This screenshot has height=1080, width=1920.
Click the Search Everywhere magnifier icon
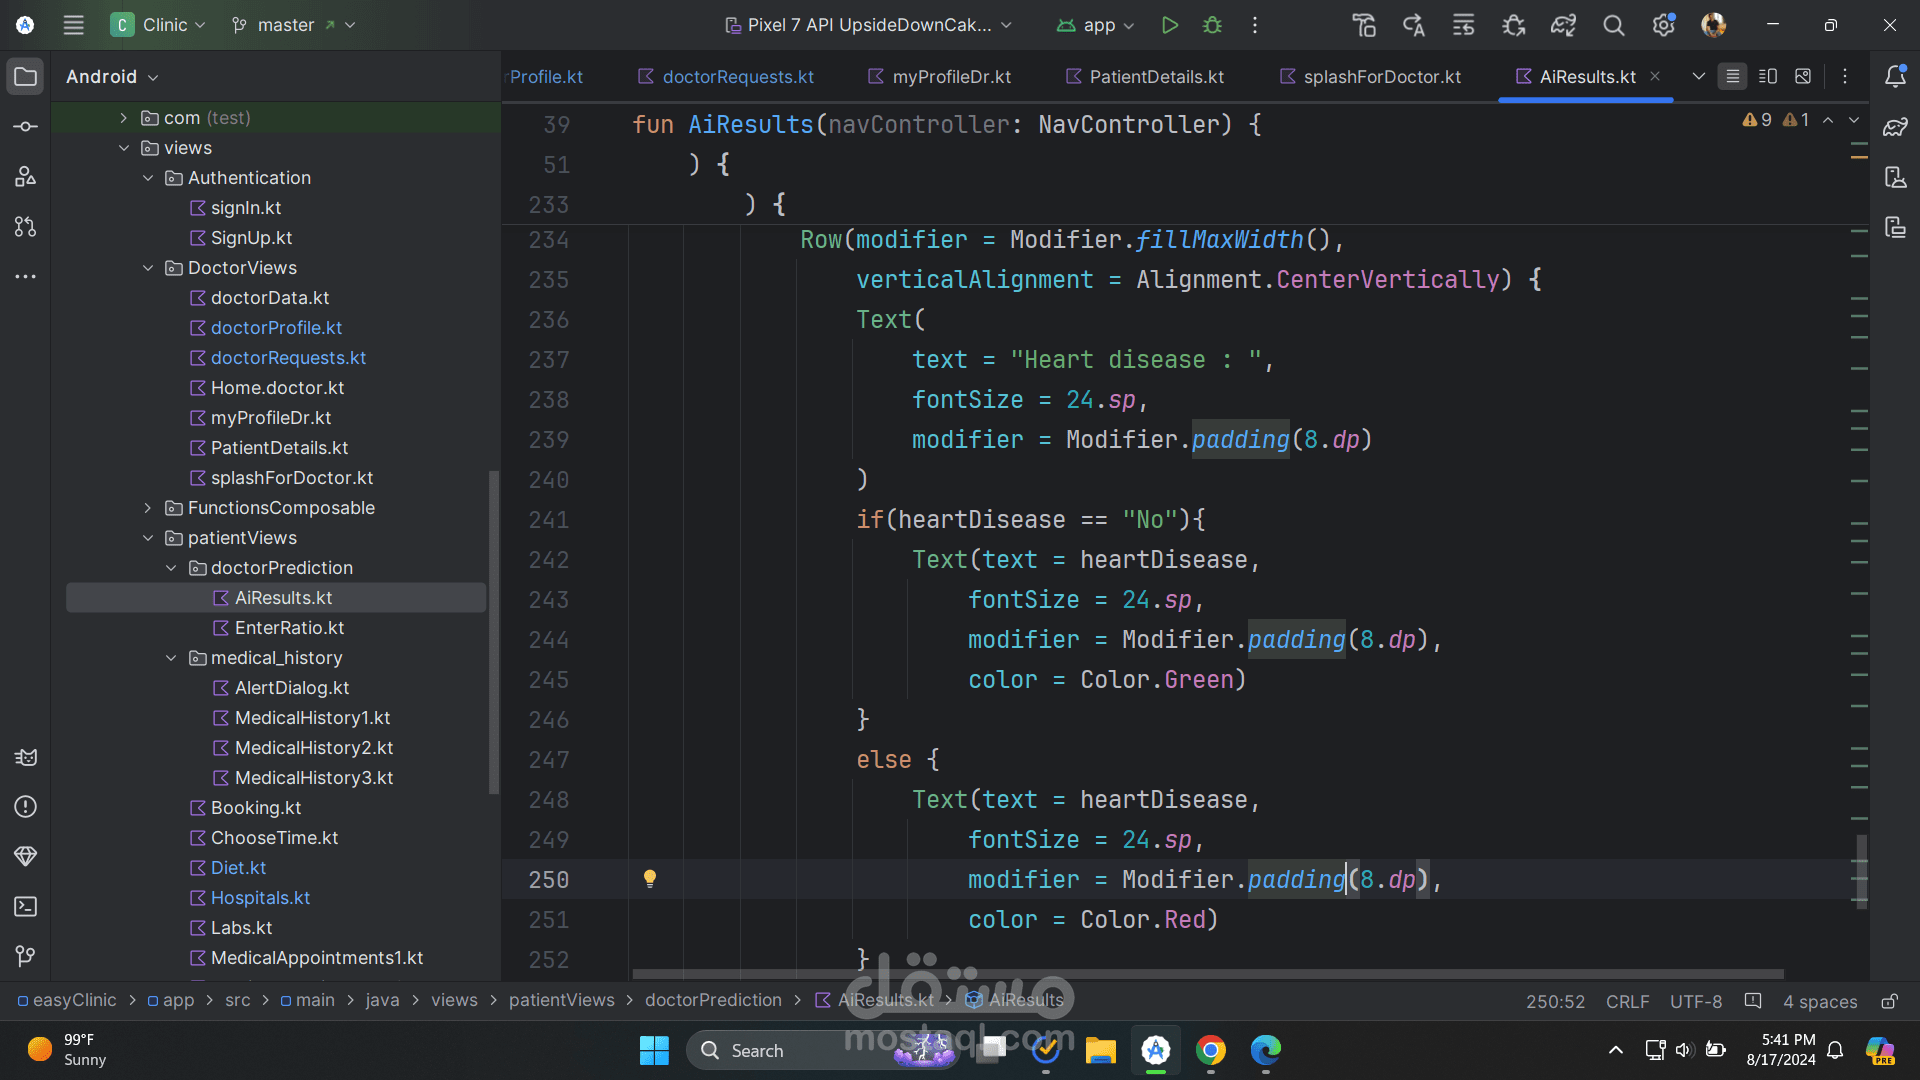click(x=1613, y=25)
